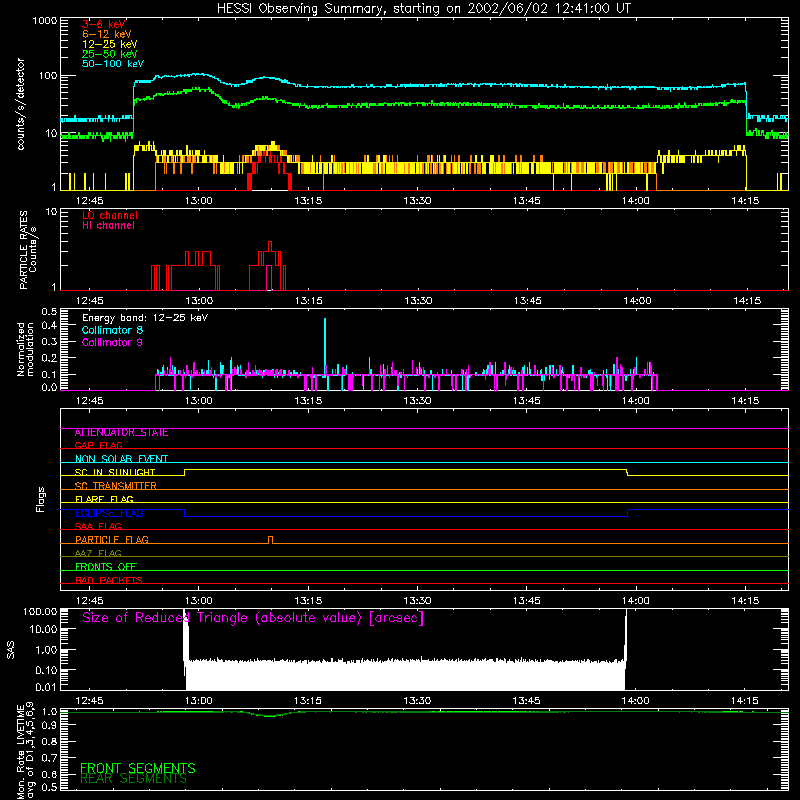Click the ATTENUATOR_STATE flag label
800x800 pixels.
point(121,433)
